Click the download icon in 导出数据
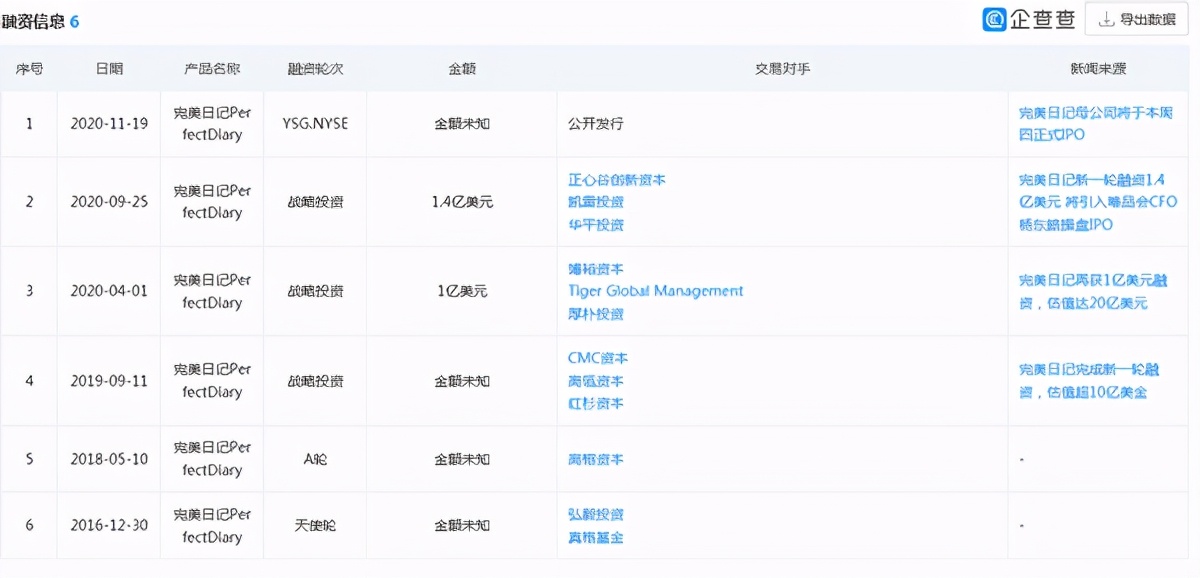Viewport: 1200px width, 578px height. point(1106,19)
